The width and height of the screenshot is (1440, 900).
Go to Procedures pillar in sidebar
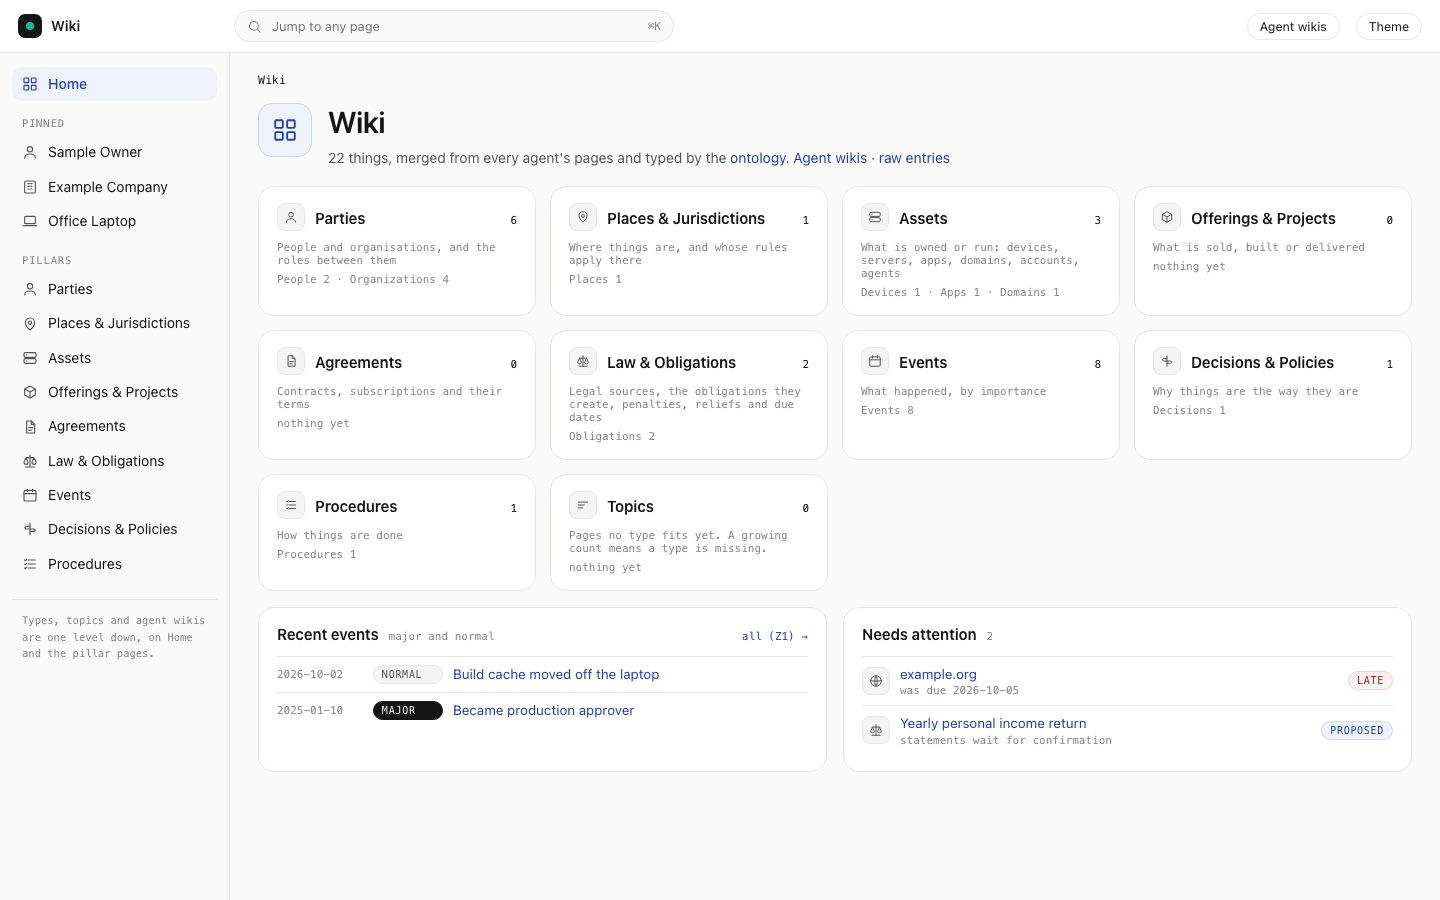[x=114, y=564]
